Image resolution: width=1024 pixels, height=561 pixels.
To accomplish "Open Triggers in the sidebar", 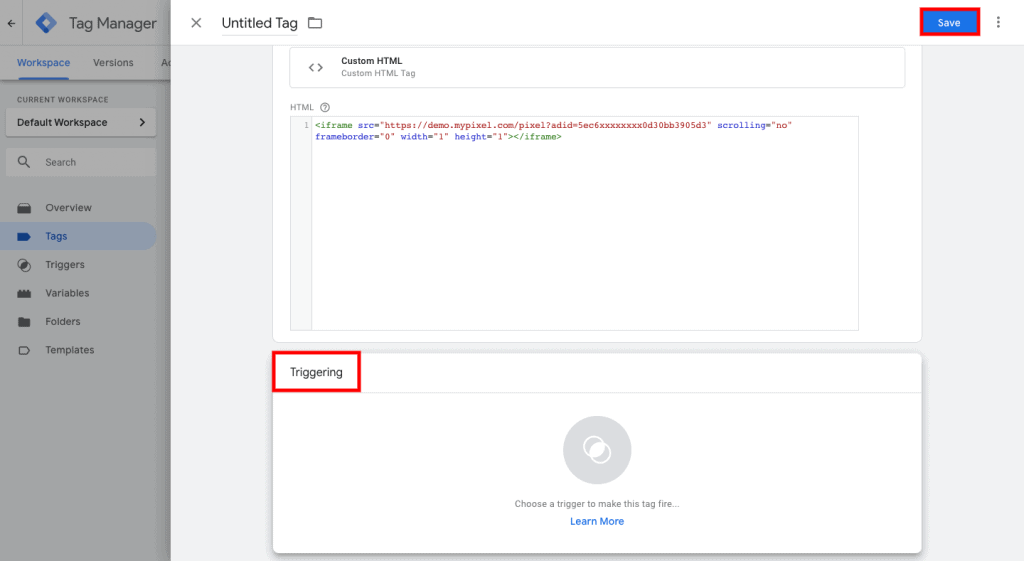I will coord(65,265).
